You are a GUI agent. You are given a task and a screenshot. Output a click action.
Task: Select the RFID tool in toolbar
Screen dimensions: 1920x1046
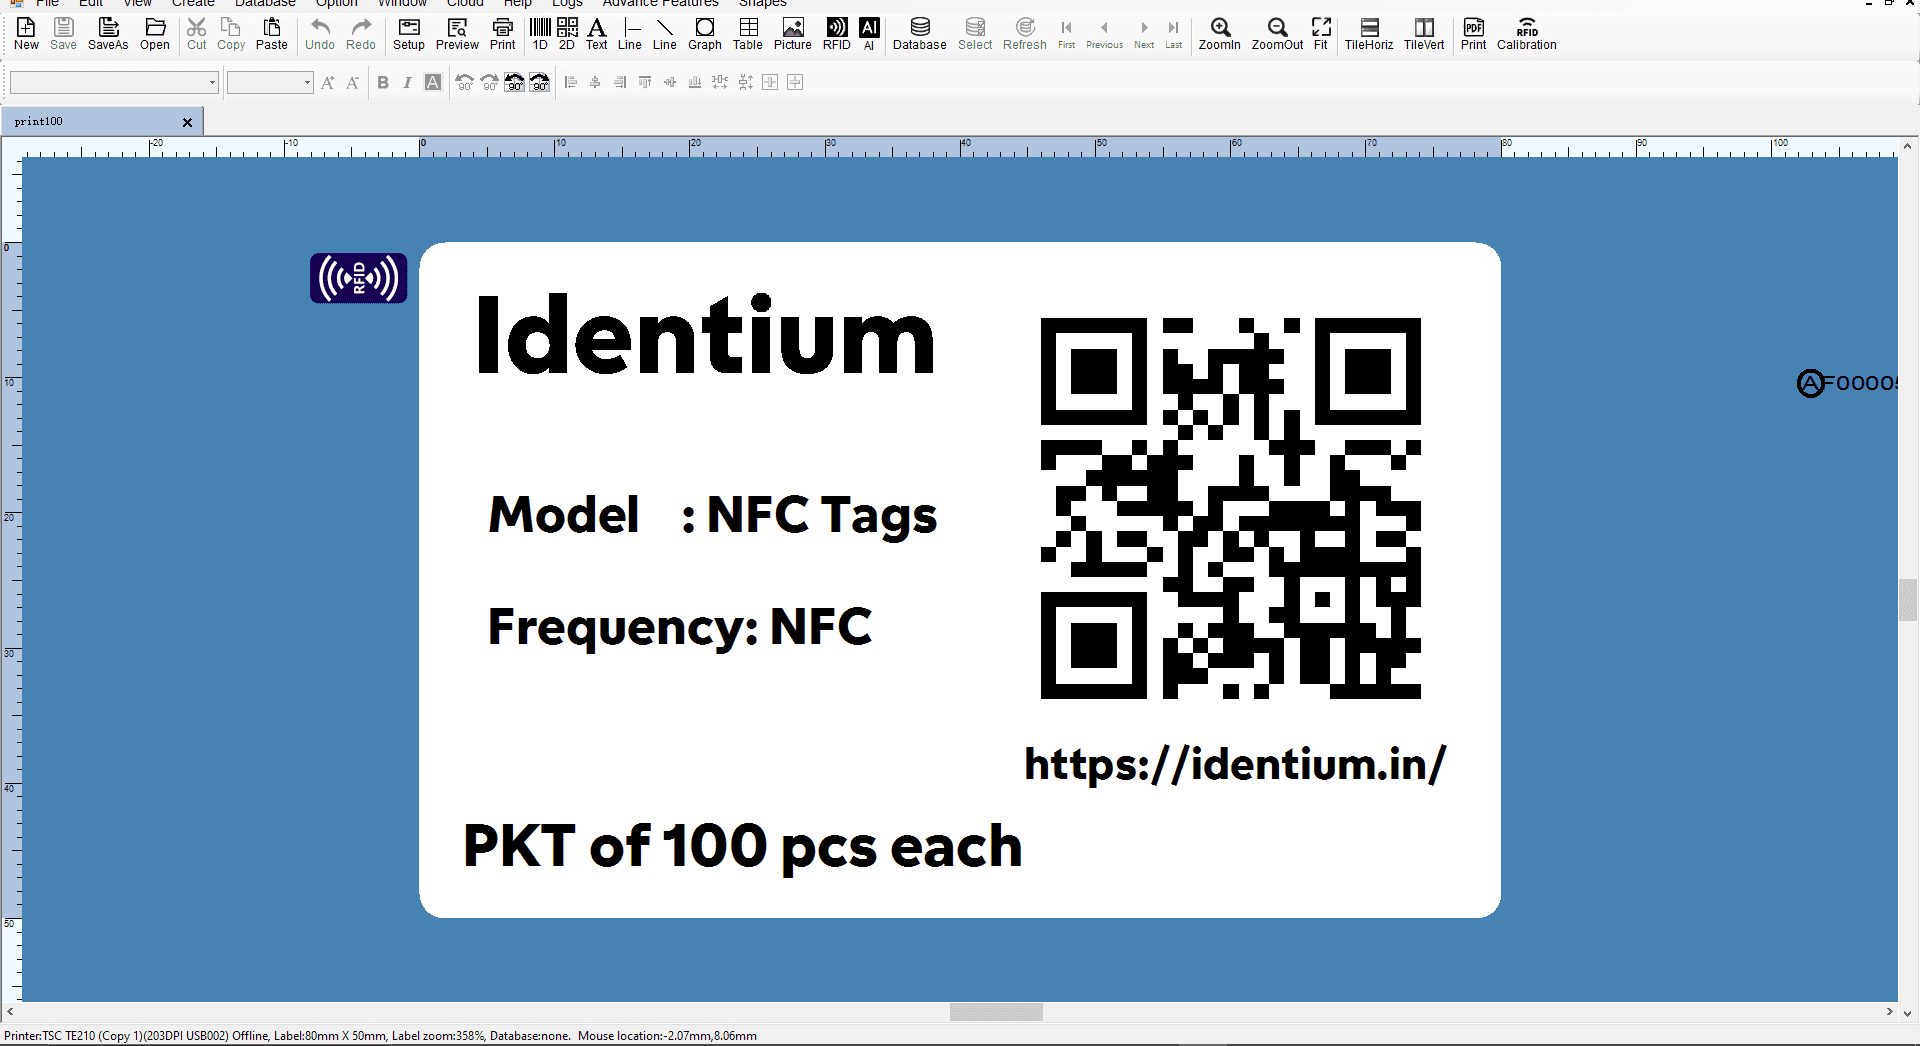point(837,34)
